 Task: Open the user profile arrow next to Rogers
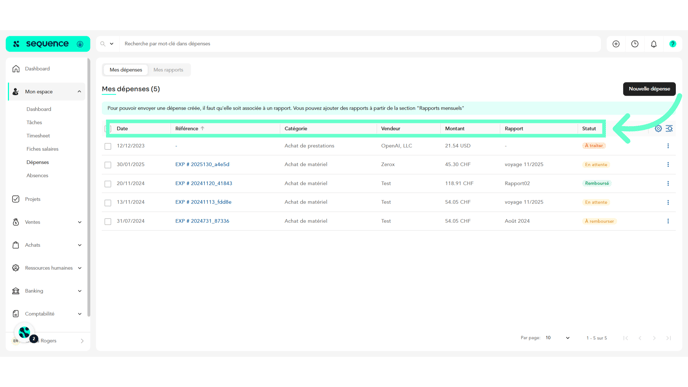coord(82,341)
